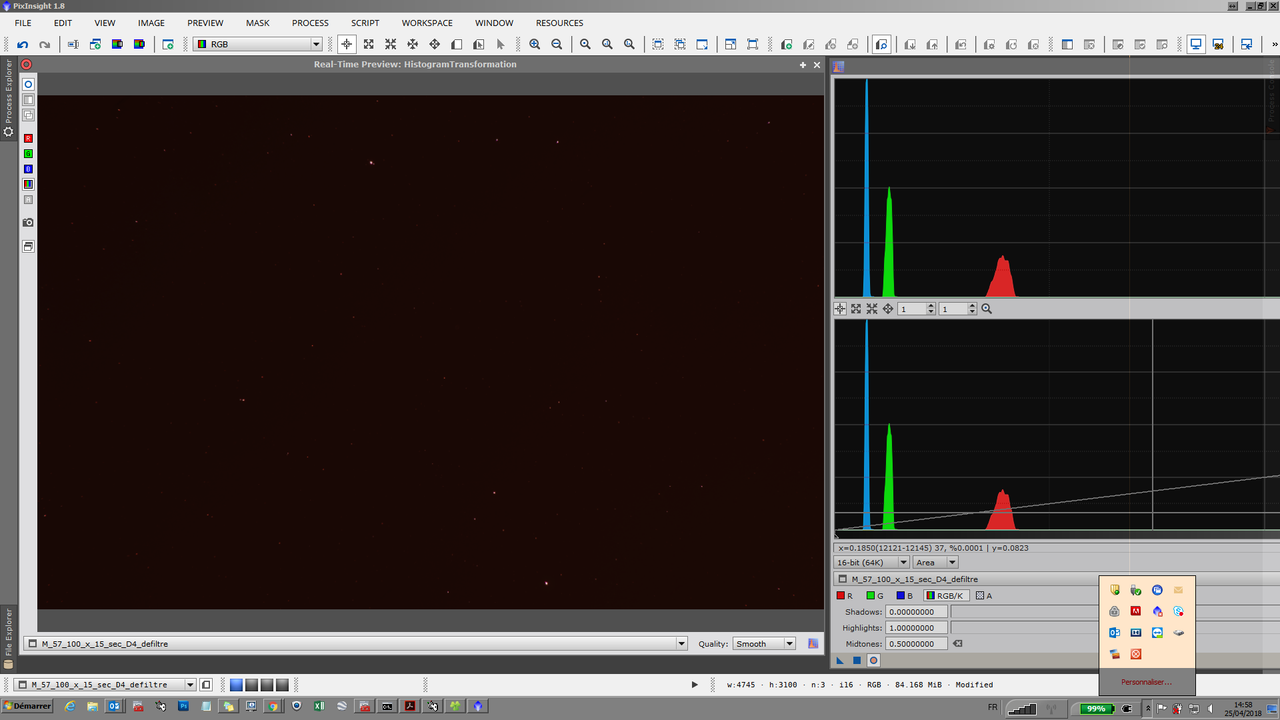Click the New Instance triangle icon
The width and height of the screenshot is (1280, 720).
(x=841, y=660)
